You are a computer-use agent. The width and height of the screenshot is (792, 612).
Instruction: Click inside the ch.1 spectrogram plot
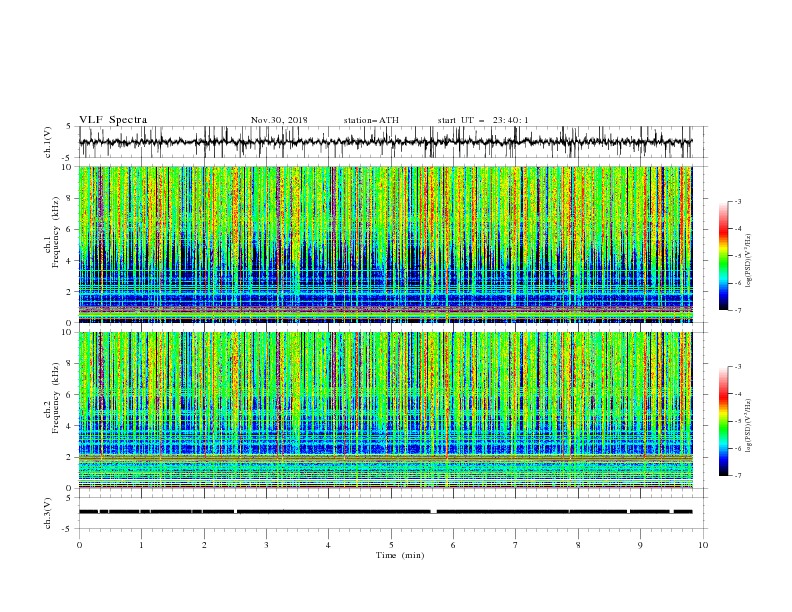click(x=385, y=244)
